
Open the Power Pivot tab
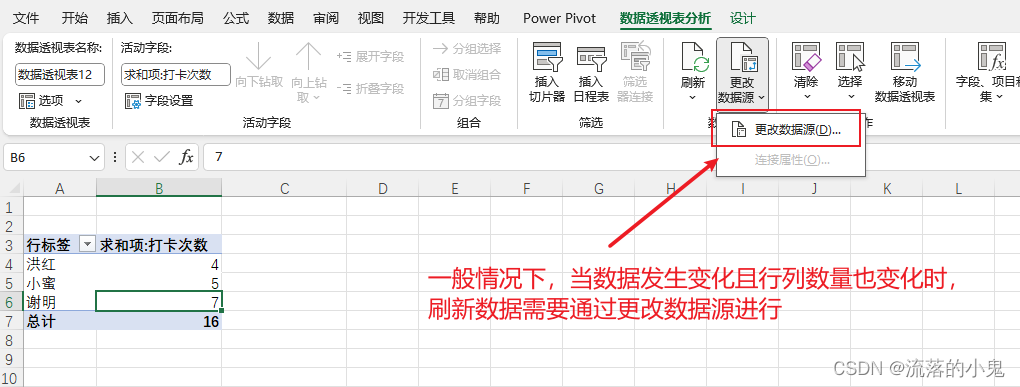(559, 18)
